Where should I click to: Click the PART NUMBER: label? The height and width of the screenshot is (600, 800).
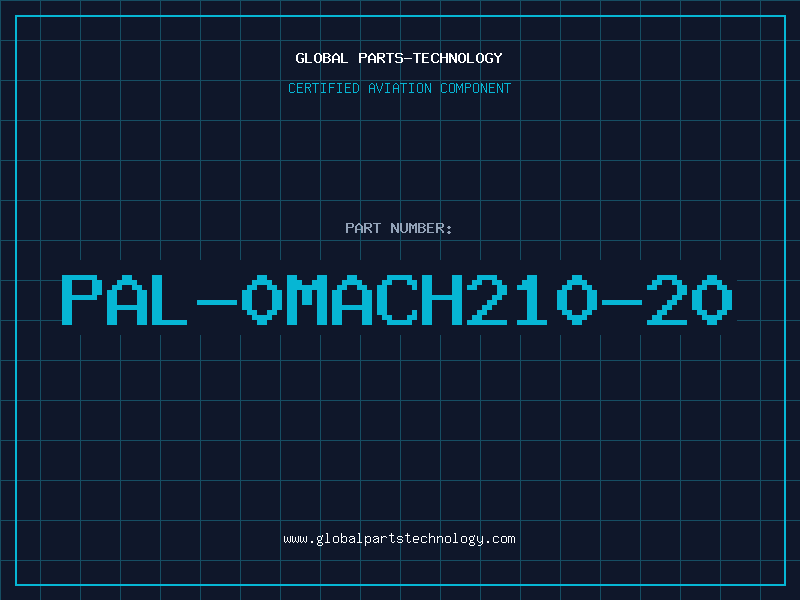tap(398, 228)
